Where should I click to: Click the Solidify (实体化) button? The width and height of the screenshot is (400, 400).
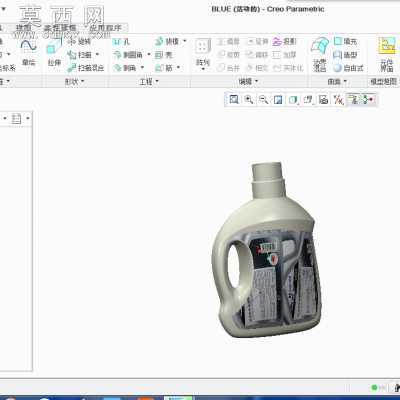(x=288, y=68)
